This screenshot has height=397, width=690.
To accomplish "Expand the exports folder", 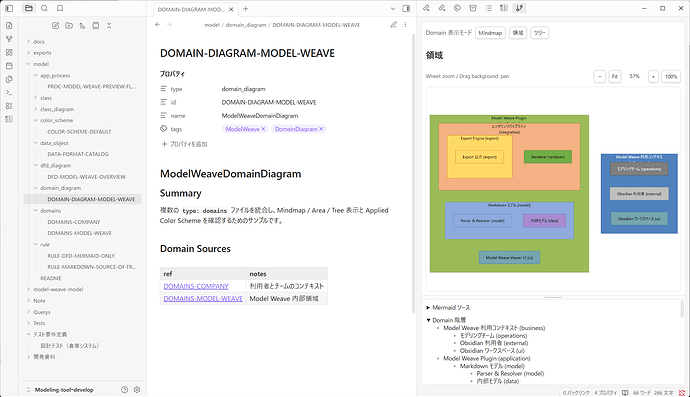I will point(29,53).
